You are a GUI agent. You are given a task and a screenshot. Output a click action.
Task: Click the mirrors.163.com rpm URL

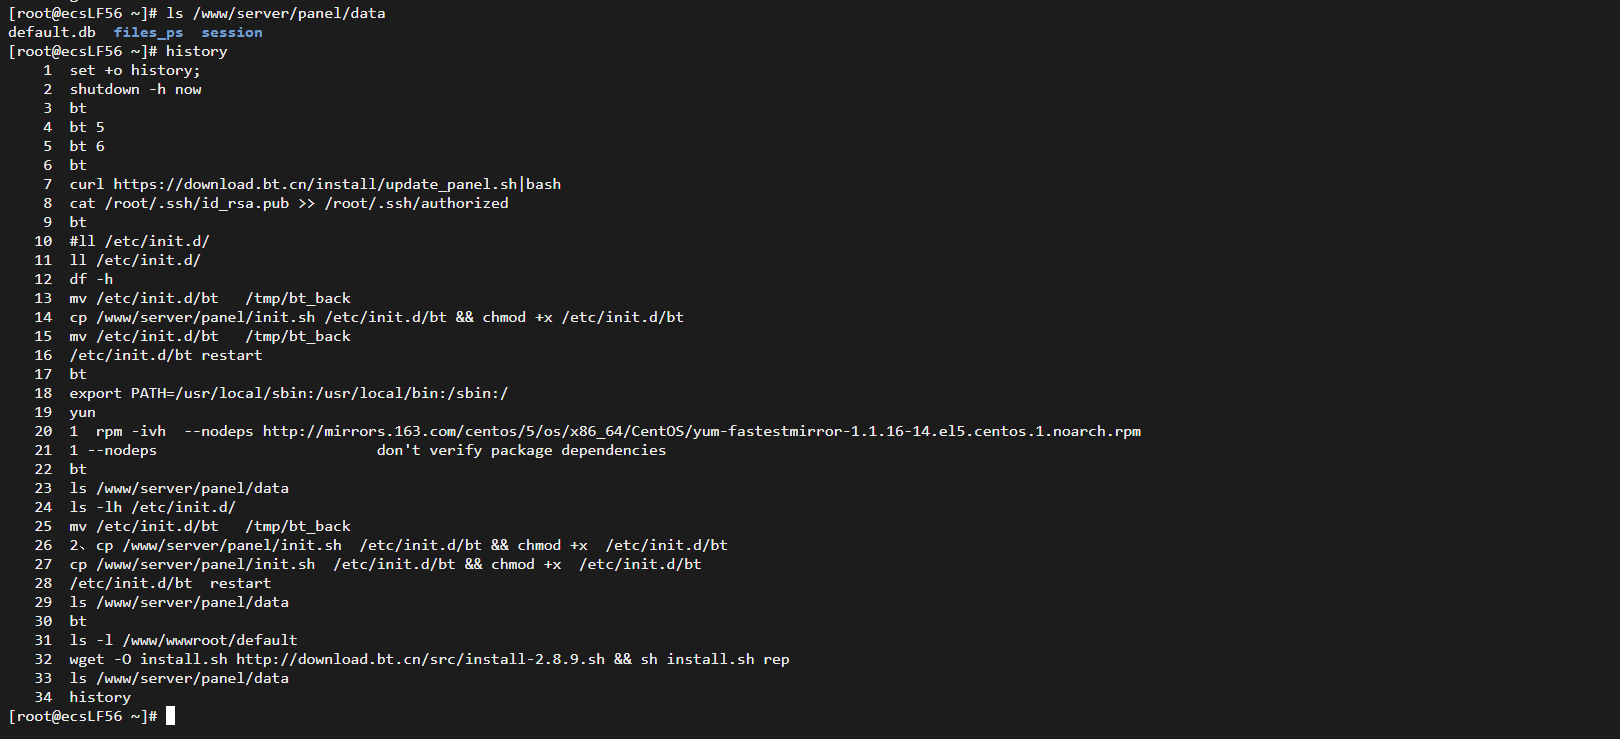(702, 431)
